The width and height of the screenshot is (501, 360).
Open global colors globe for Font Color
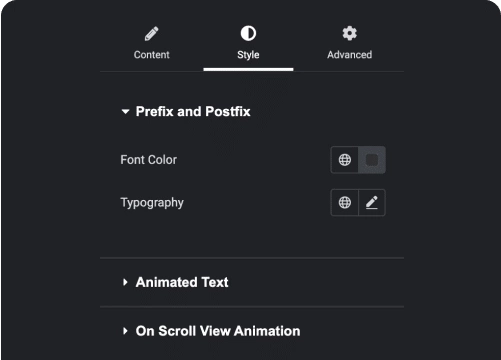tap(345, 160)
